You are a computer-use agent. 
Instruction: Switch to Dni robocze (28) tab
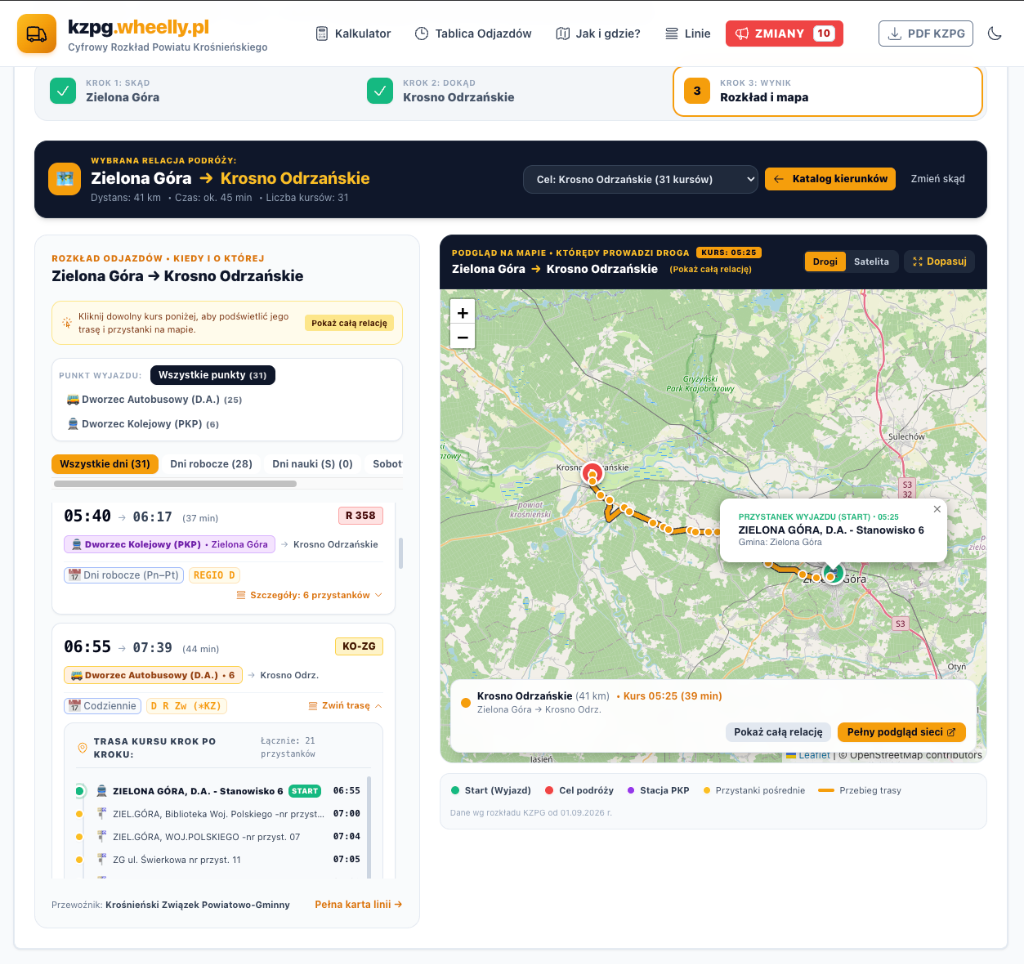click(x=211, y=464)
